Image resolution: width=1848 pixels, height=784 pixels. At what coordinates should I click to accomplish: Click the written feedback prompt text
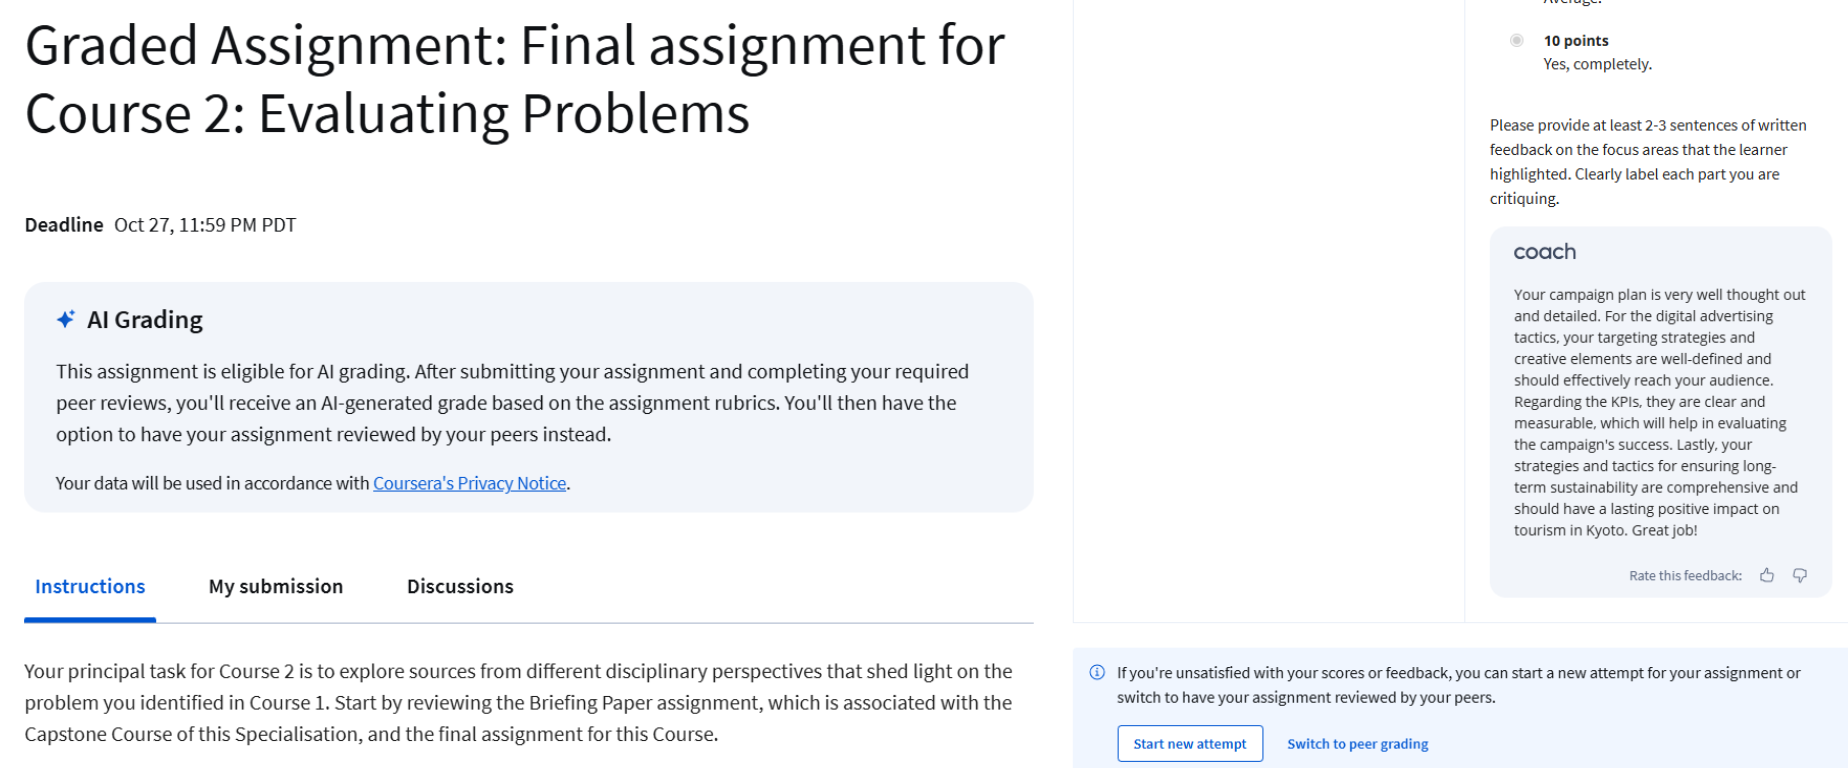point(1648,162)
